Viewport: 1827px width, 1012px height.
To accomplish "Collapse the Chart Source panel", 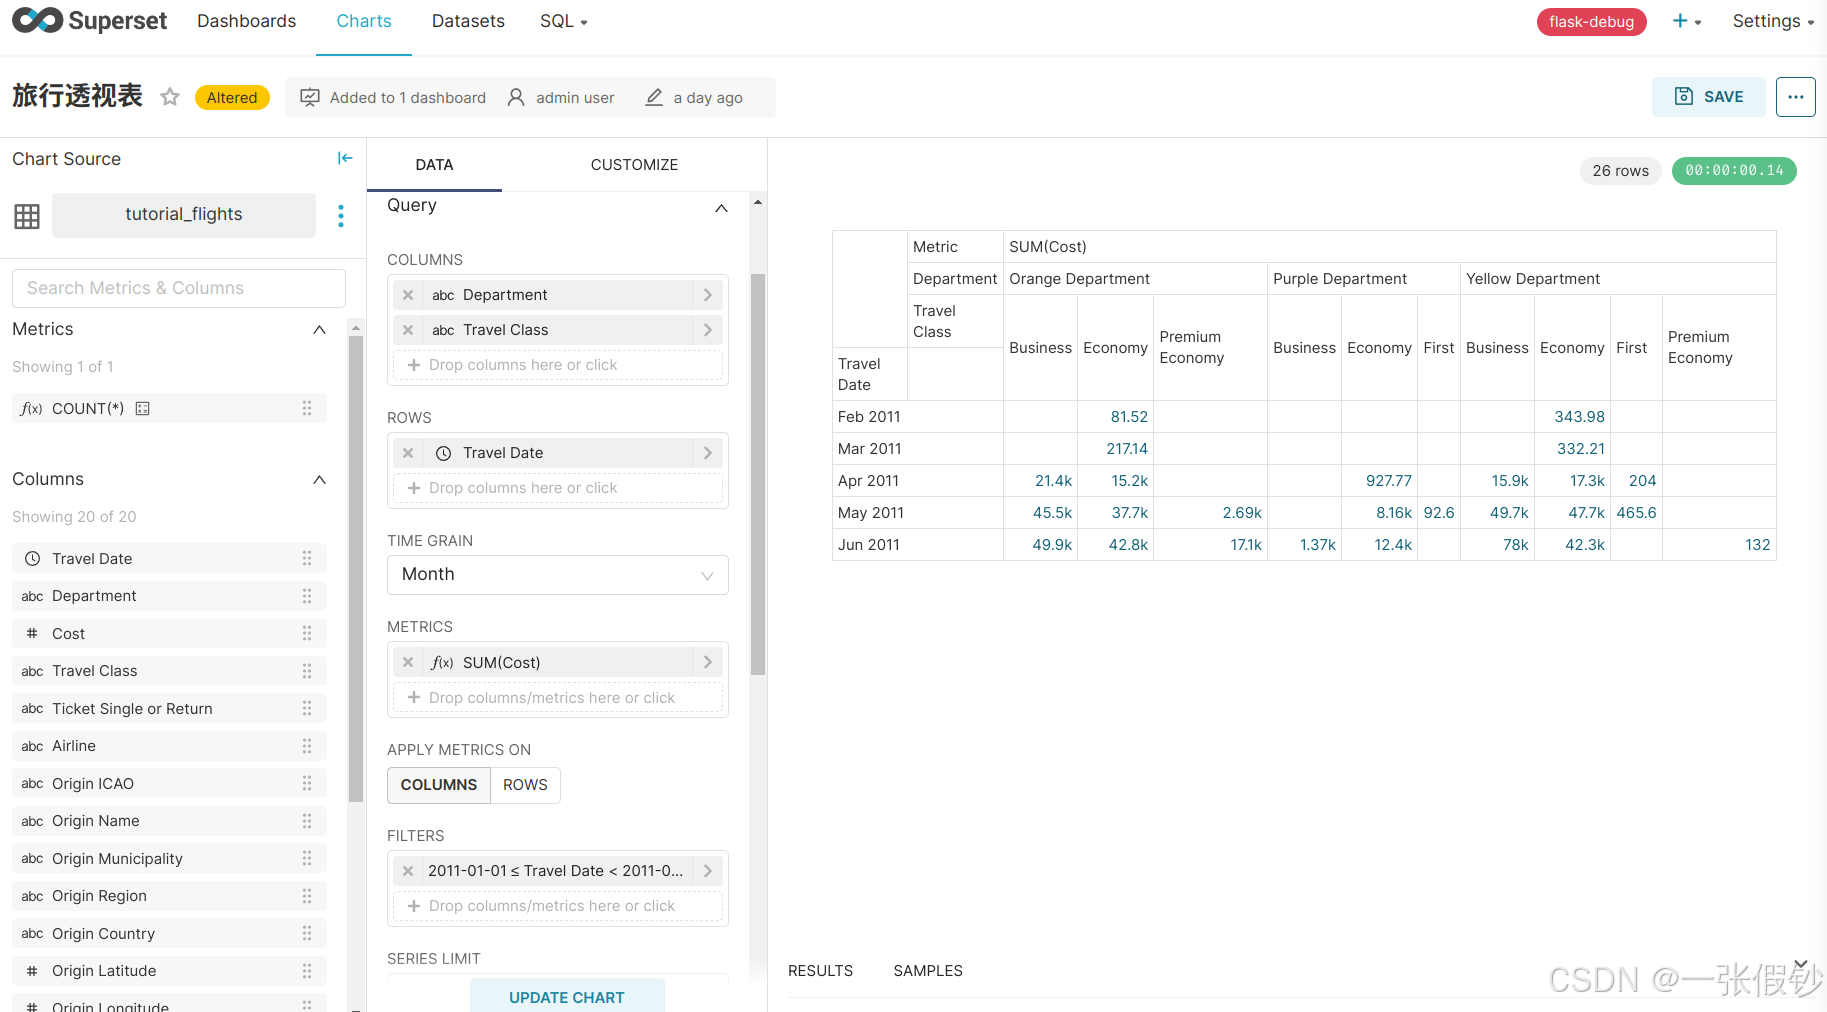I will click(345, 158).
